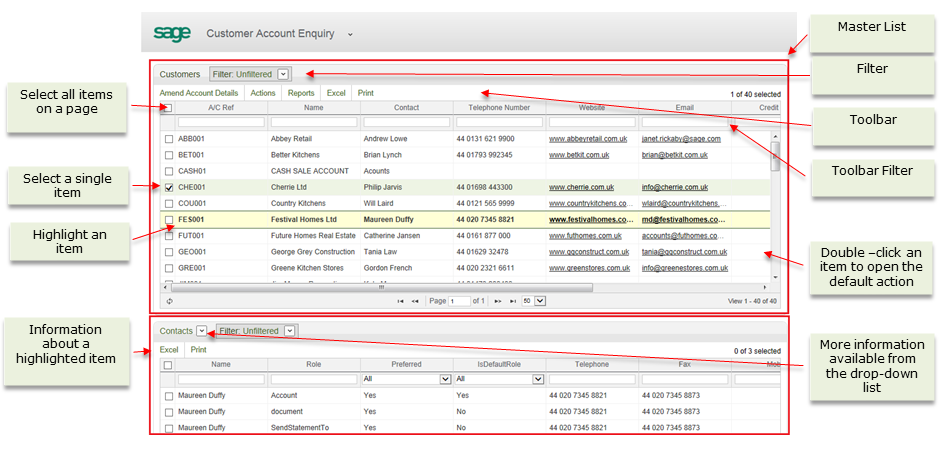Open the Contacts panel dropdown arrow
The image size is (945, 453).
(x=201, y=331)
